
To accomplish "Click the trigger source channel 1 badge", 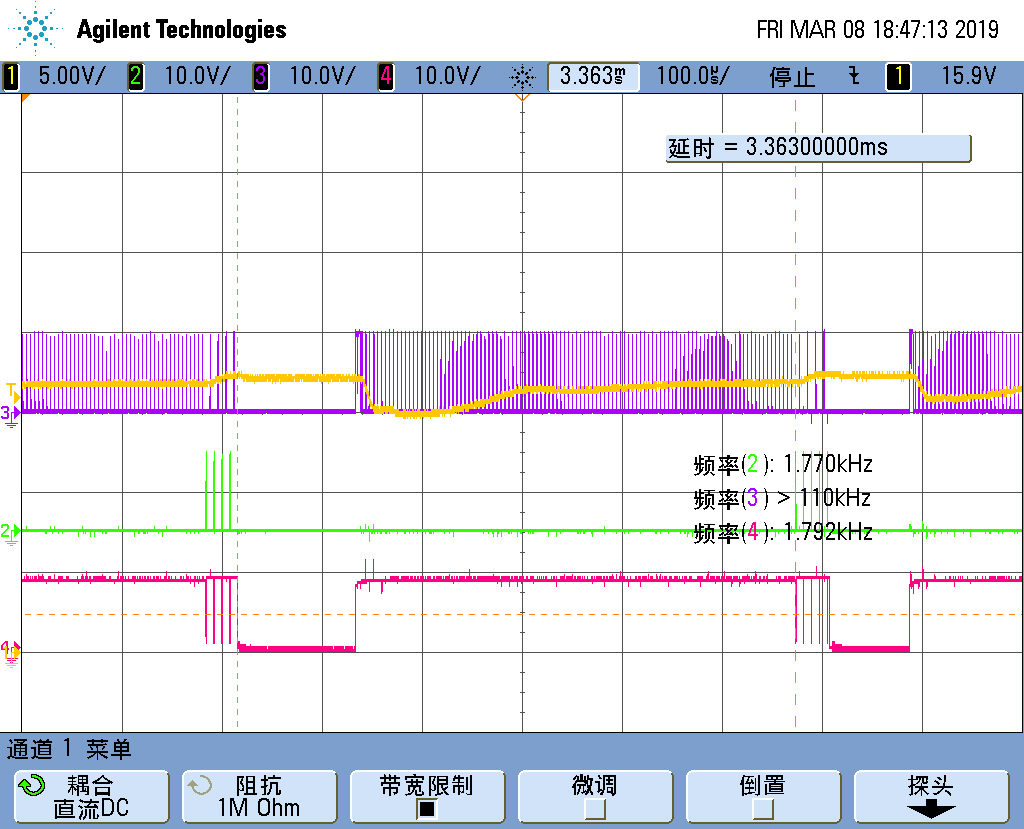I will tap(898, 76).
